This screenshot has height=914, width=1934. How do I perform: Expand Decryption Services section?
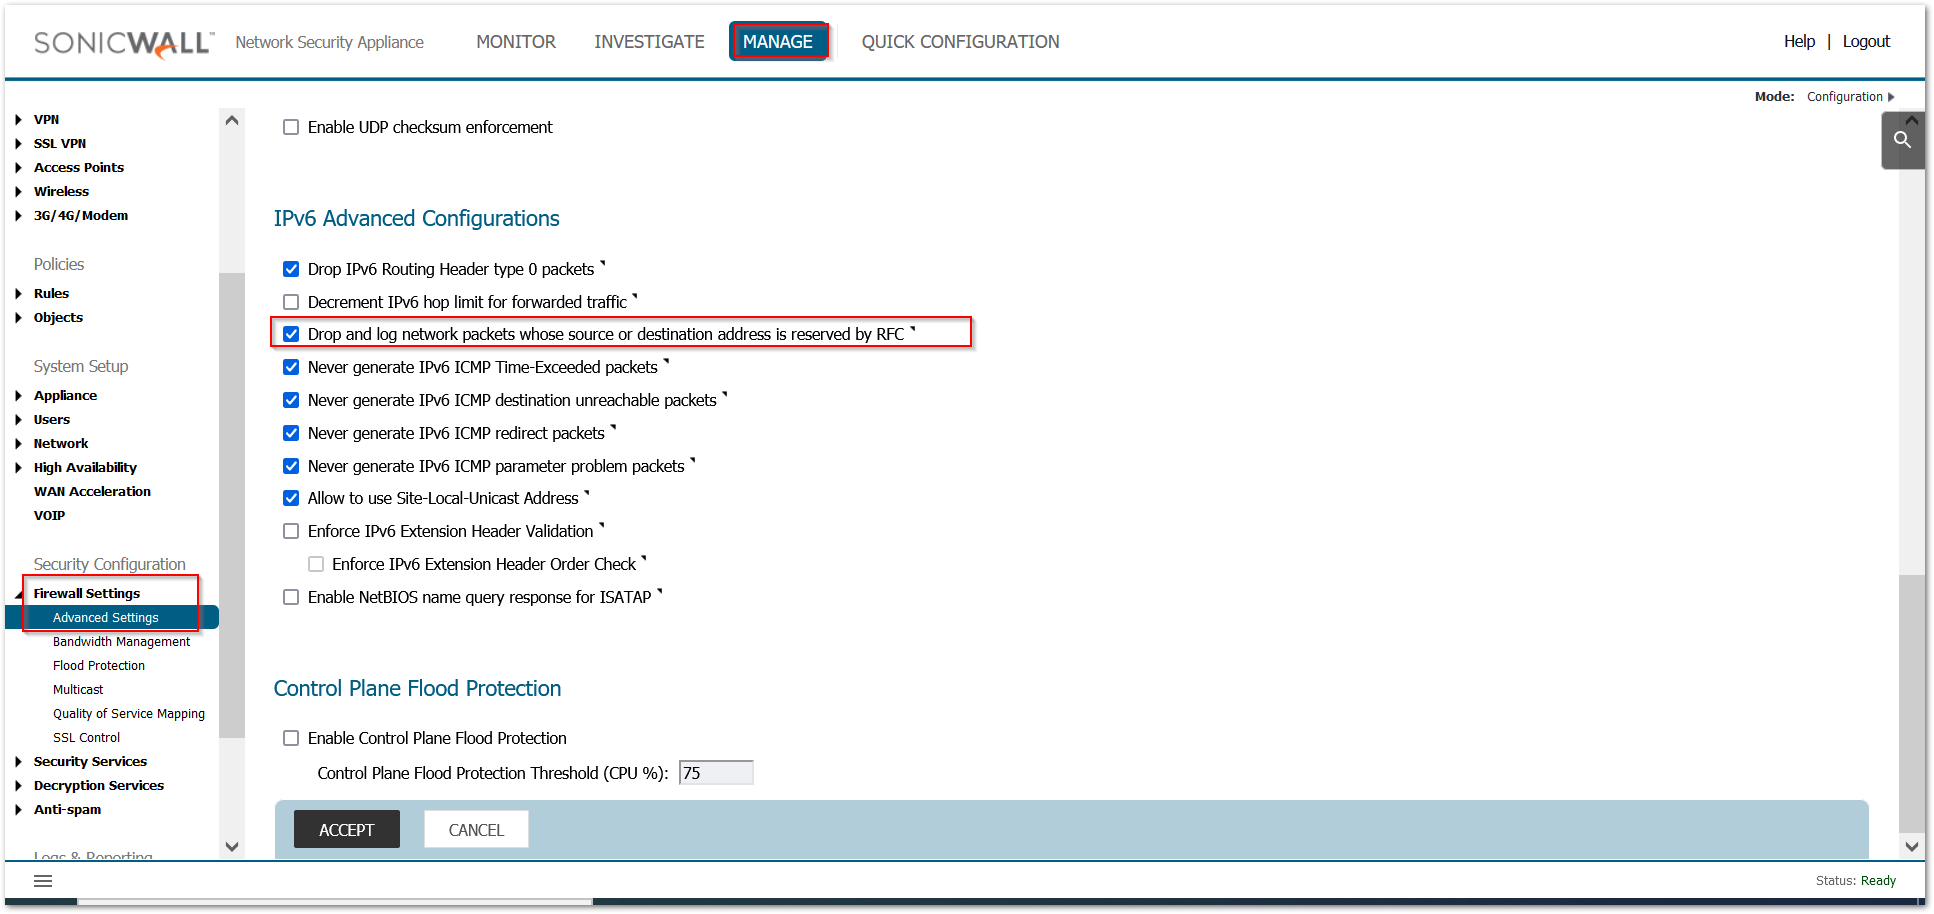pos(19,785)
